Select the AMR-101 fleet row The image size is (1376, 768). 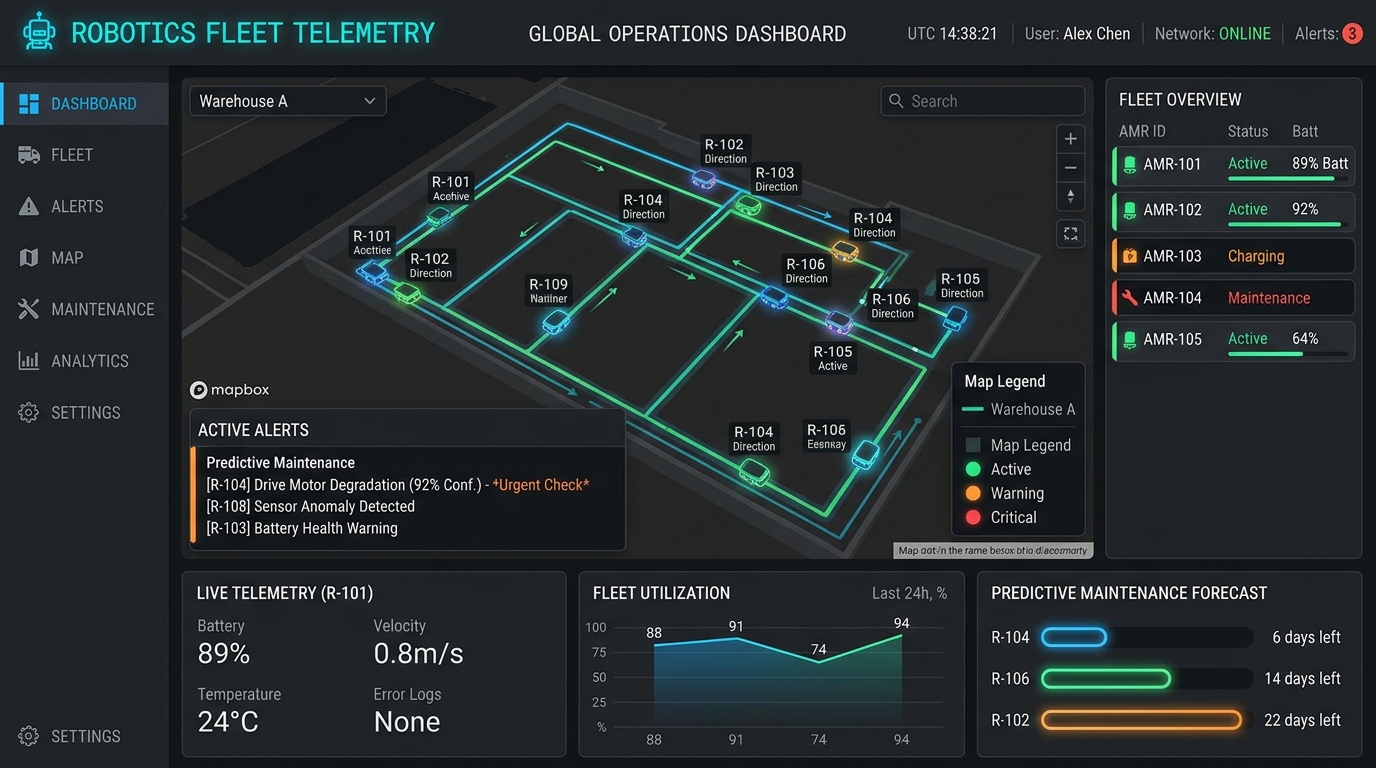coord(1233,164)
